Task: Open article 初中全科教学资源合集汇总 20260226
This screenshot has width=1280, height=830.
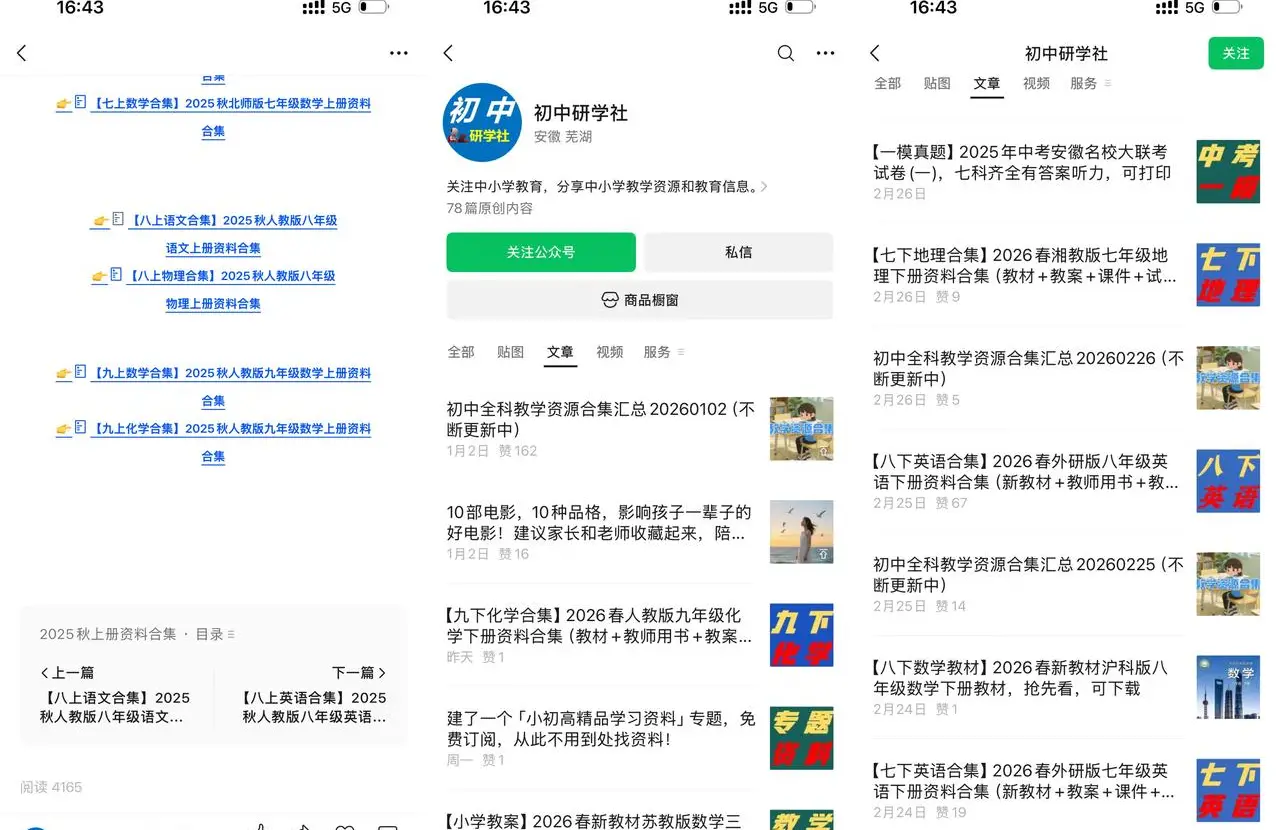Action: pyautogui.click(x=1028, y=368)
